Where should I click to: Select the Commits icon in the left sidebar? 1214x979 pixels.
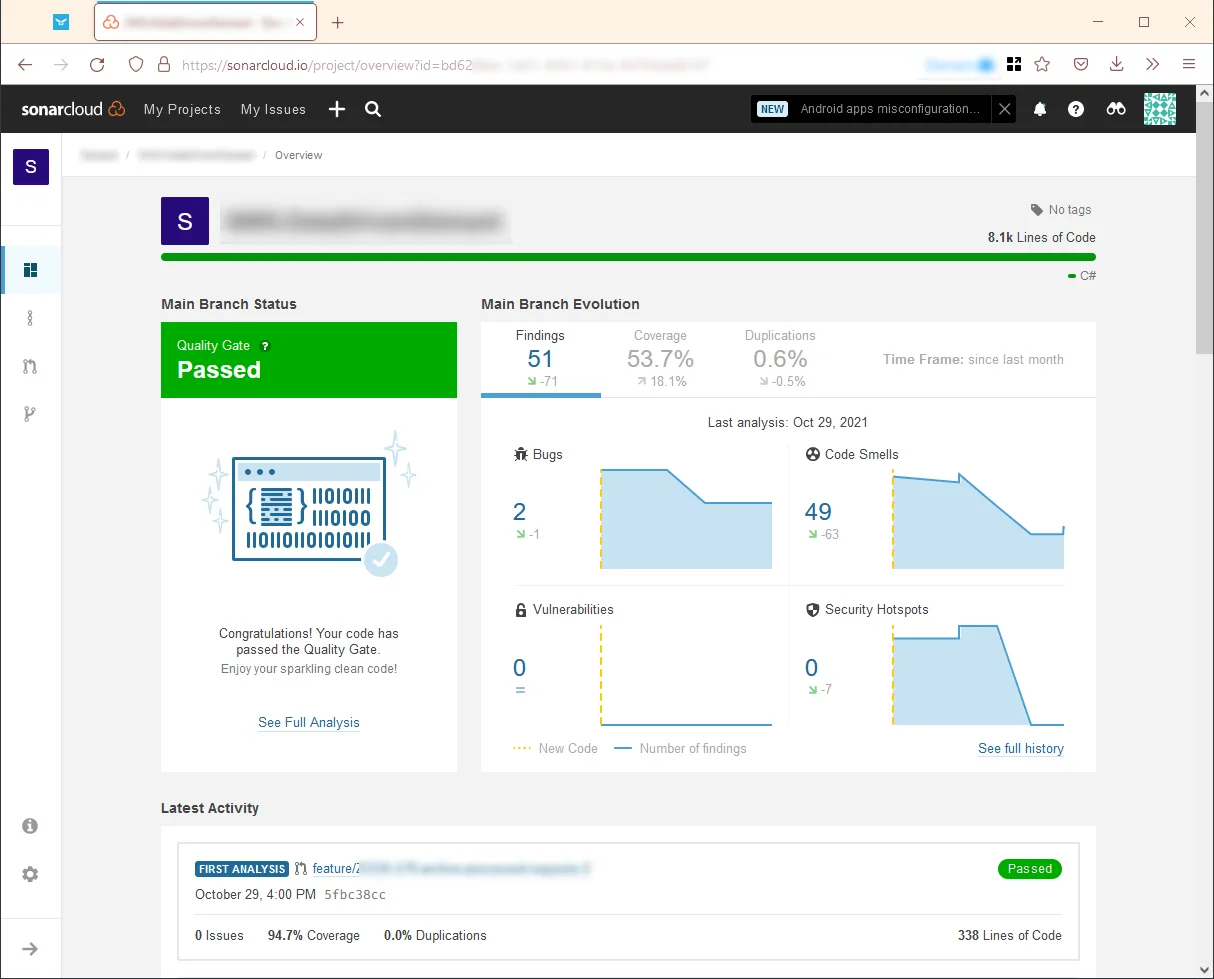tap(30, 318)
